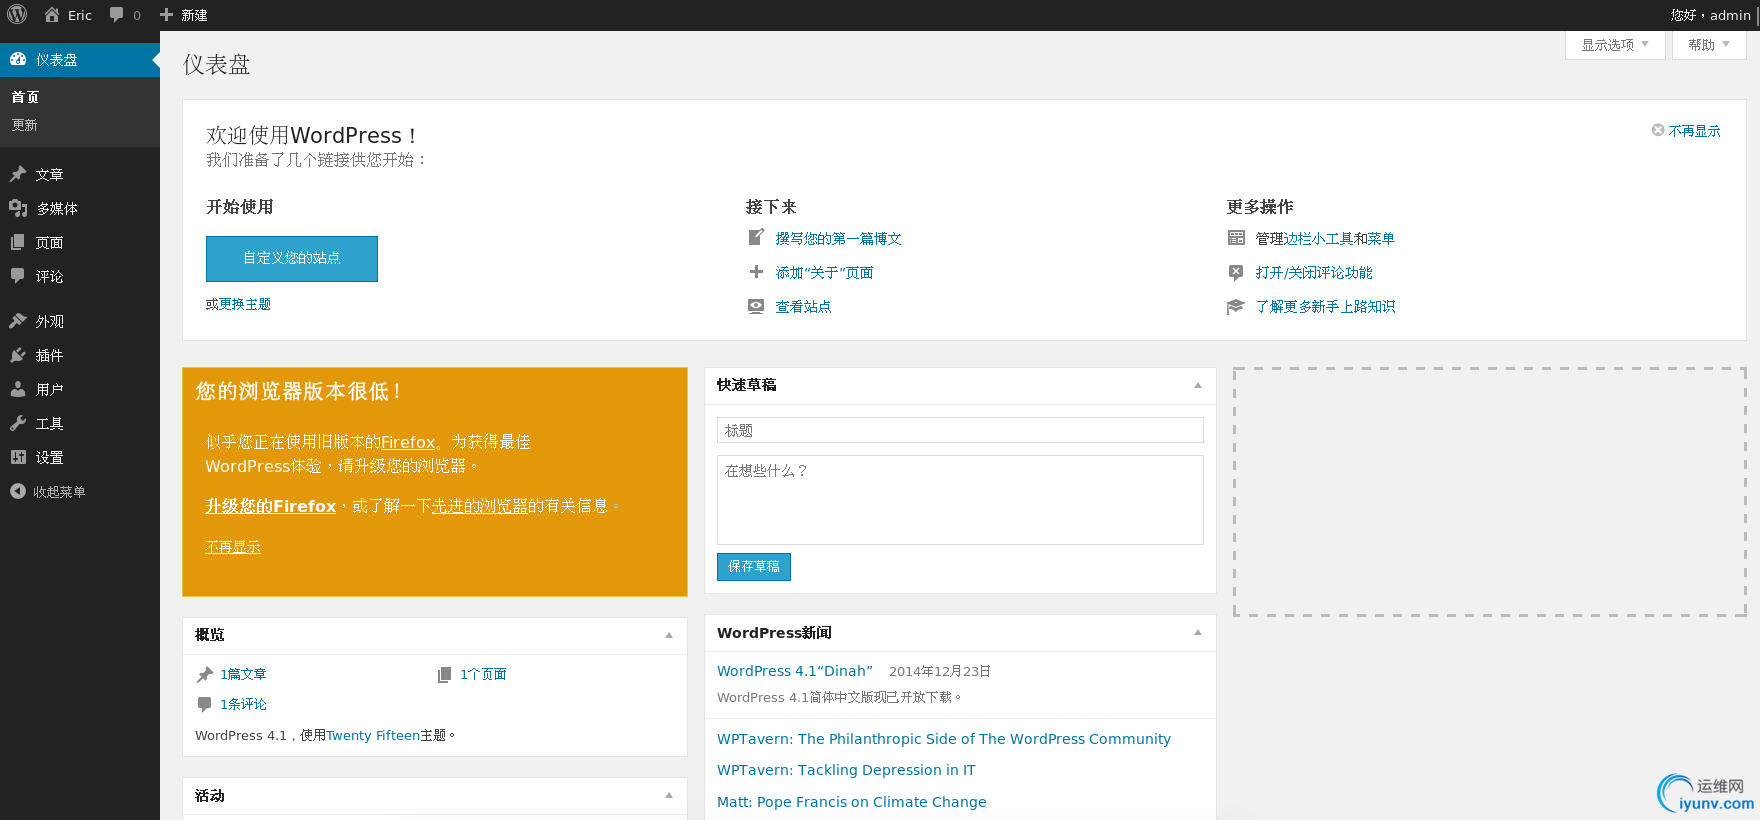1760x820 pixels.
Task: Open WPTavern: Tackling Depression in IT link
Action: (x=846, y=770)
